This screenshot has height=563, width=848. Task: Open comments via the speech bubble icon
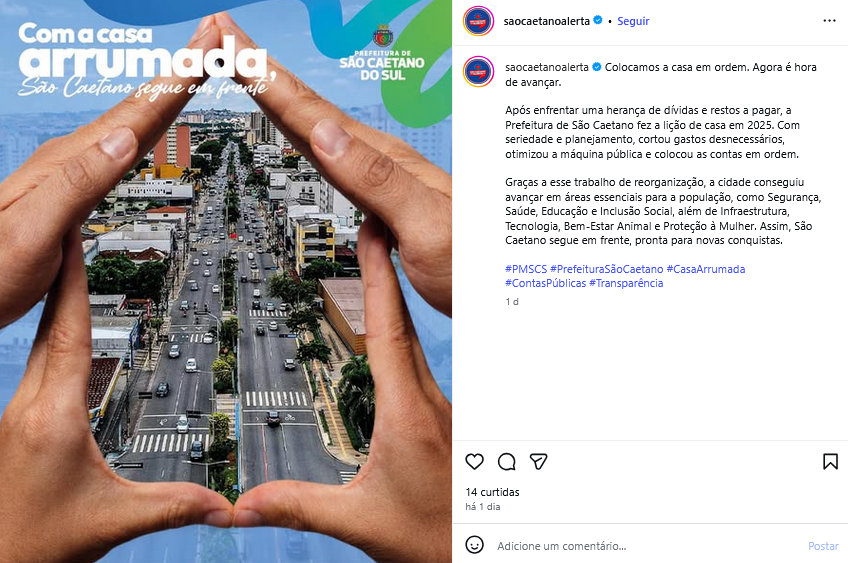[506, 461]
